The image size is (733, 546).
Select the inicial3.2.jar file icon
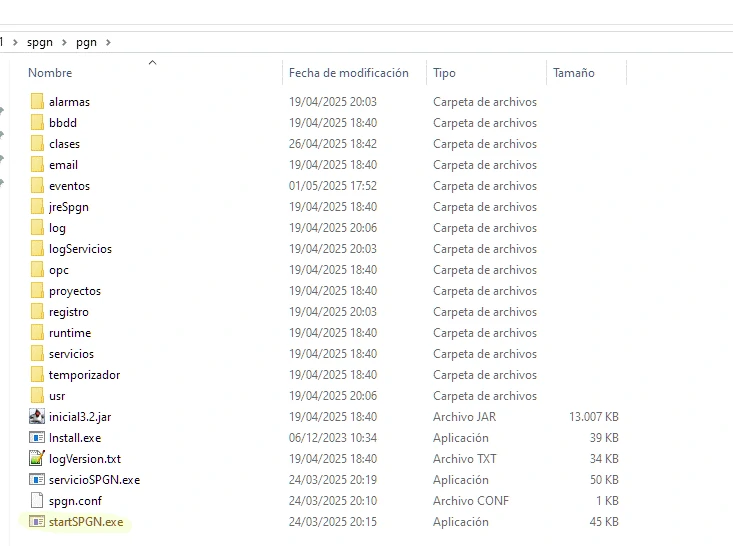[37, 417]
